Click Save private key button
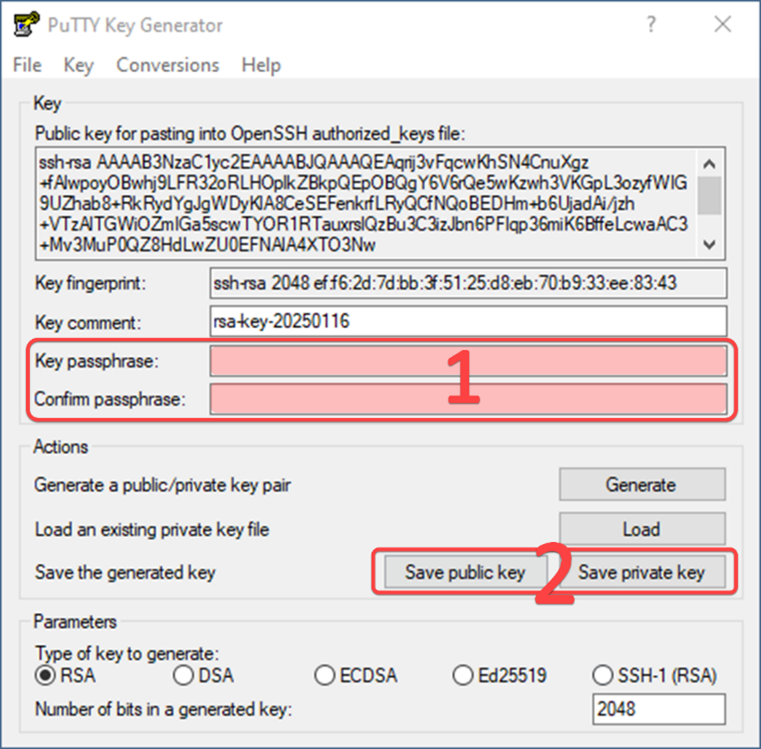The image size is (761, 749). 642,572
